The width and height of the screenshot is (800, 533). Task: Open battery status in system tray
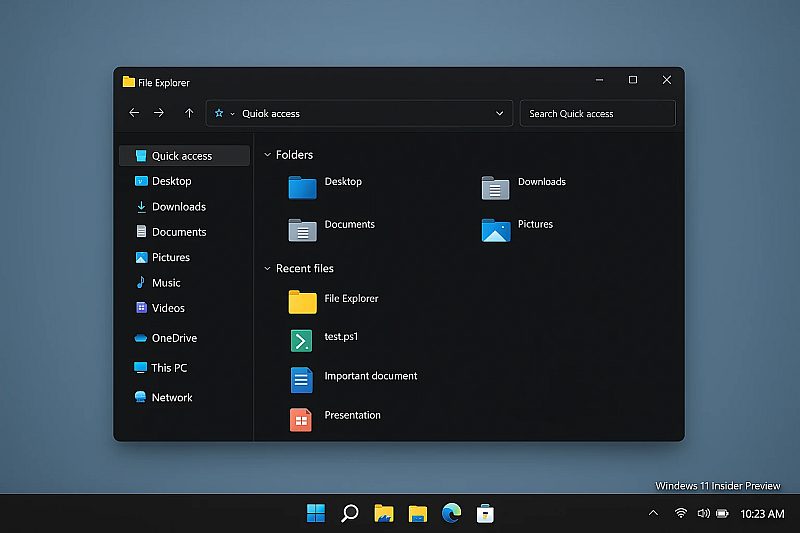click(x=722, y=514)
